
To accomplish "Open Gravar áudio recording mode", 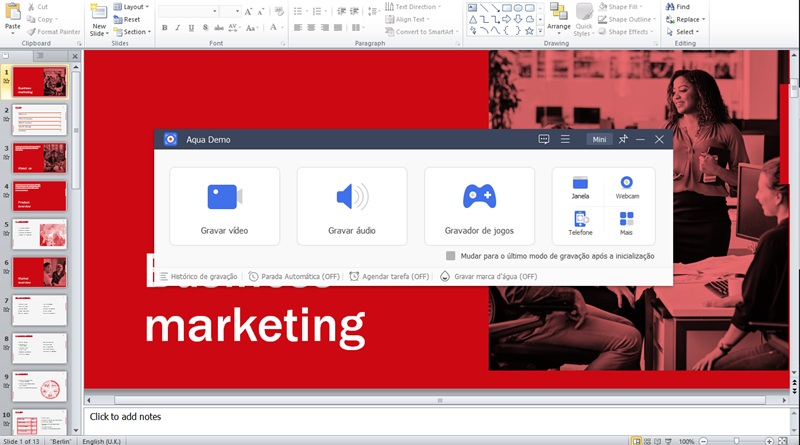I will coord(352,206).
